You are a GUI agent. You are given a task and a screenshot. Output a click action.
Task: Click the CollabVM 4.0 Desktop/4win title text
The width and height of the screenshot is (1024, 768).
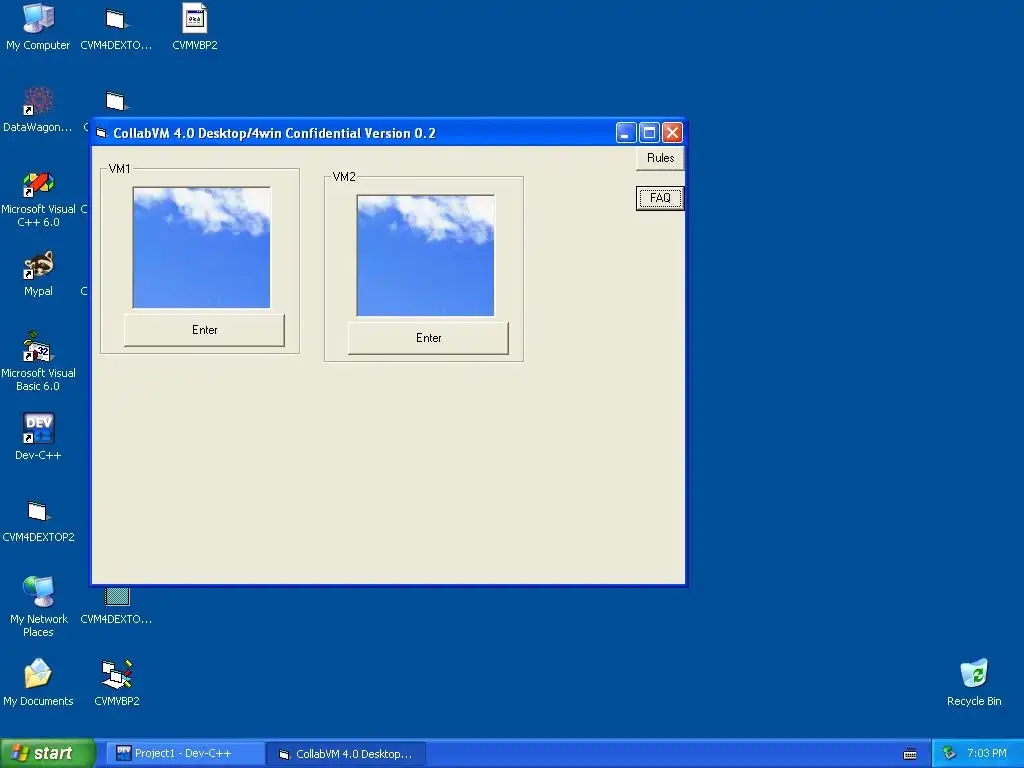(x=274, y=133)
